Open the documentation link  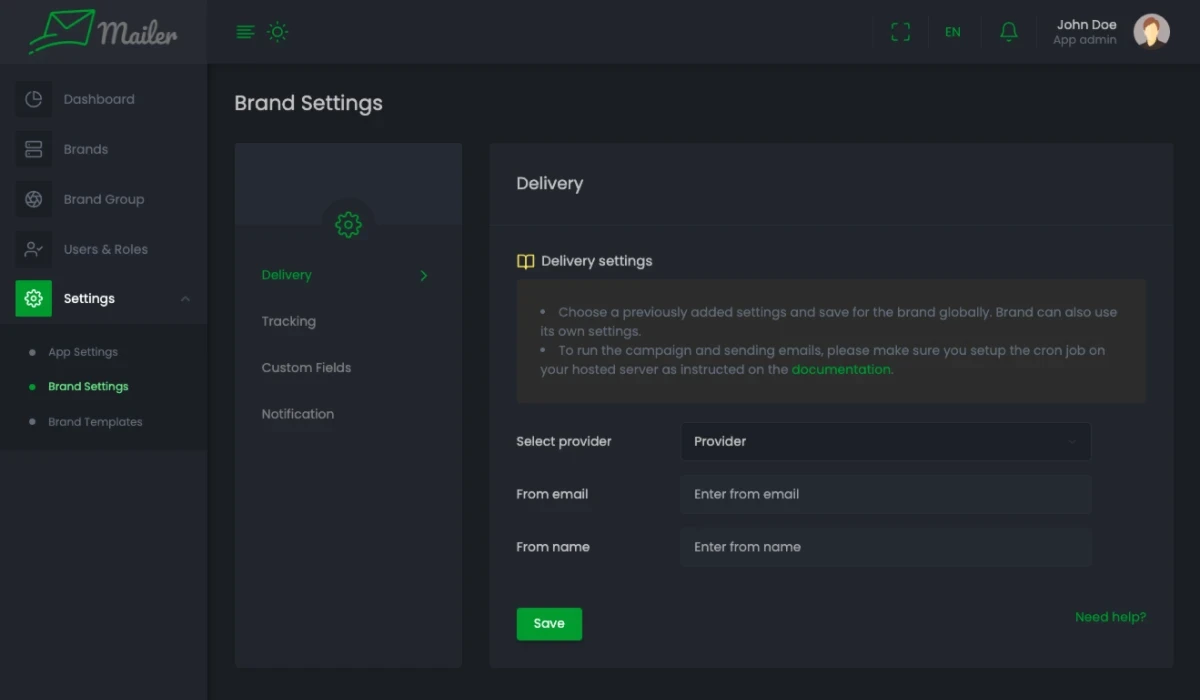pos(840,369)
